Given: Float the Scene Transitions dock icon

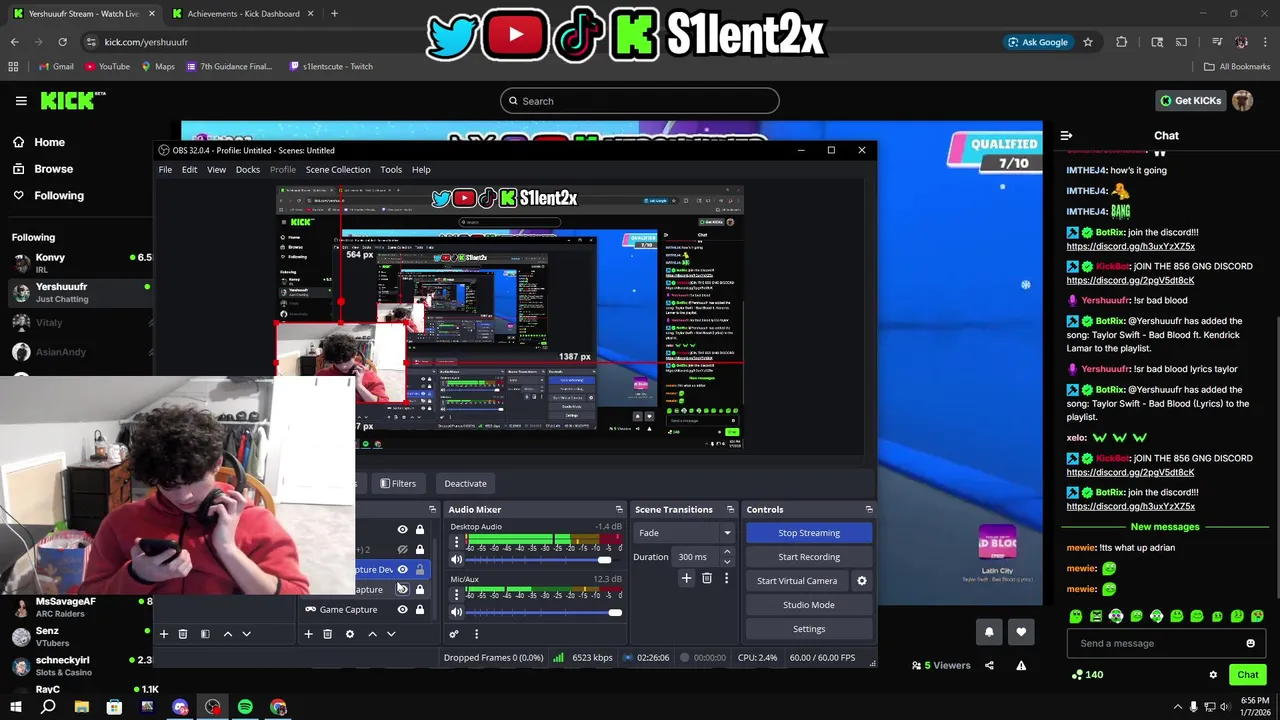Looking at the screenshot, I should (730, 510).
